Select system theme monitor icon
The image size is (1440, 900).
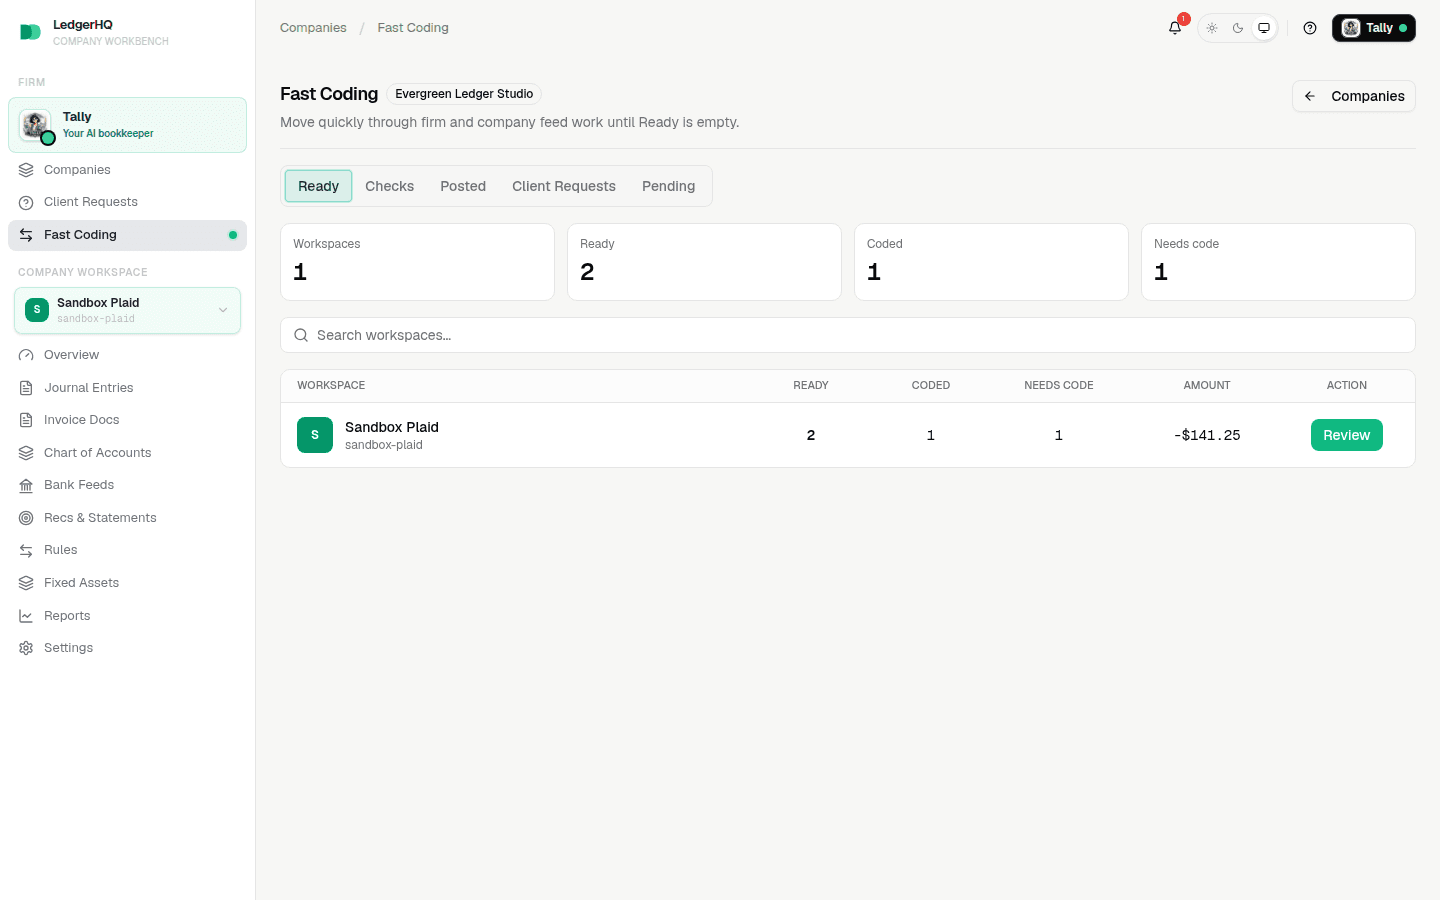coord(1264,28)
